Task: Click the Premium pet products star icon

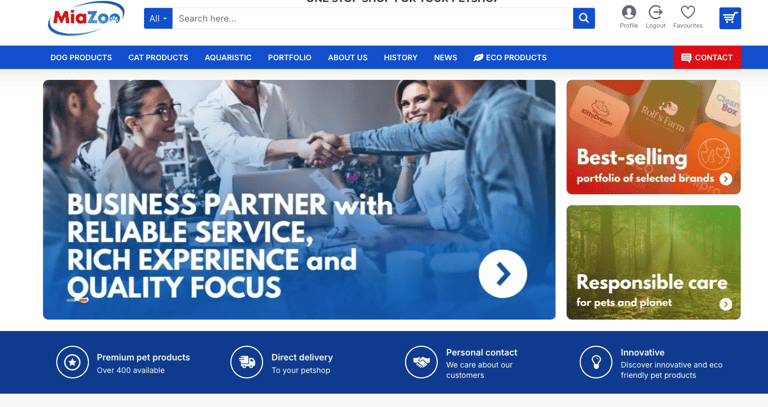Action: click(x=72, y=362)
